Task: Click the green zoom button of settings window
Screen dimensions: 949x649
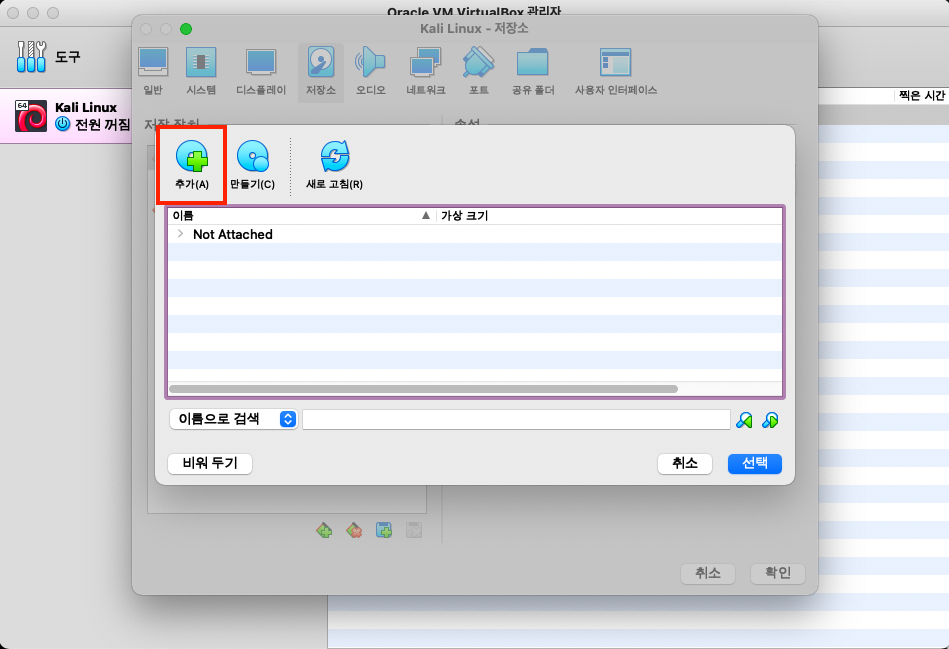Action: click(186, 29)
